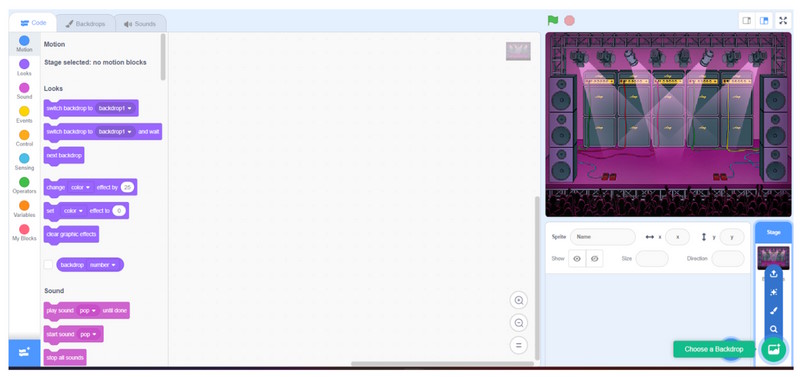The image size is (800, 377).
Task: Switch to small stage layout
Action: 746,20
